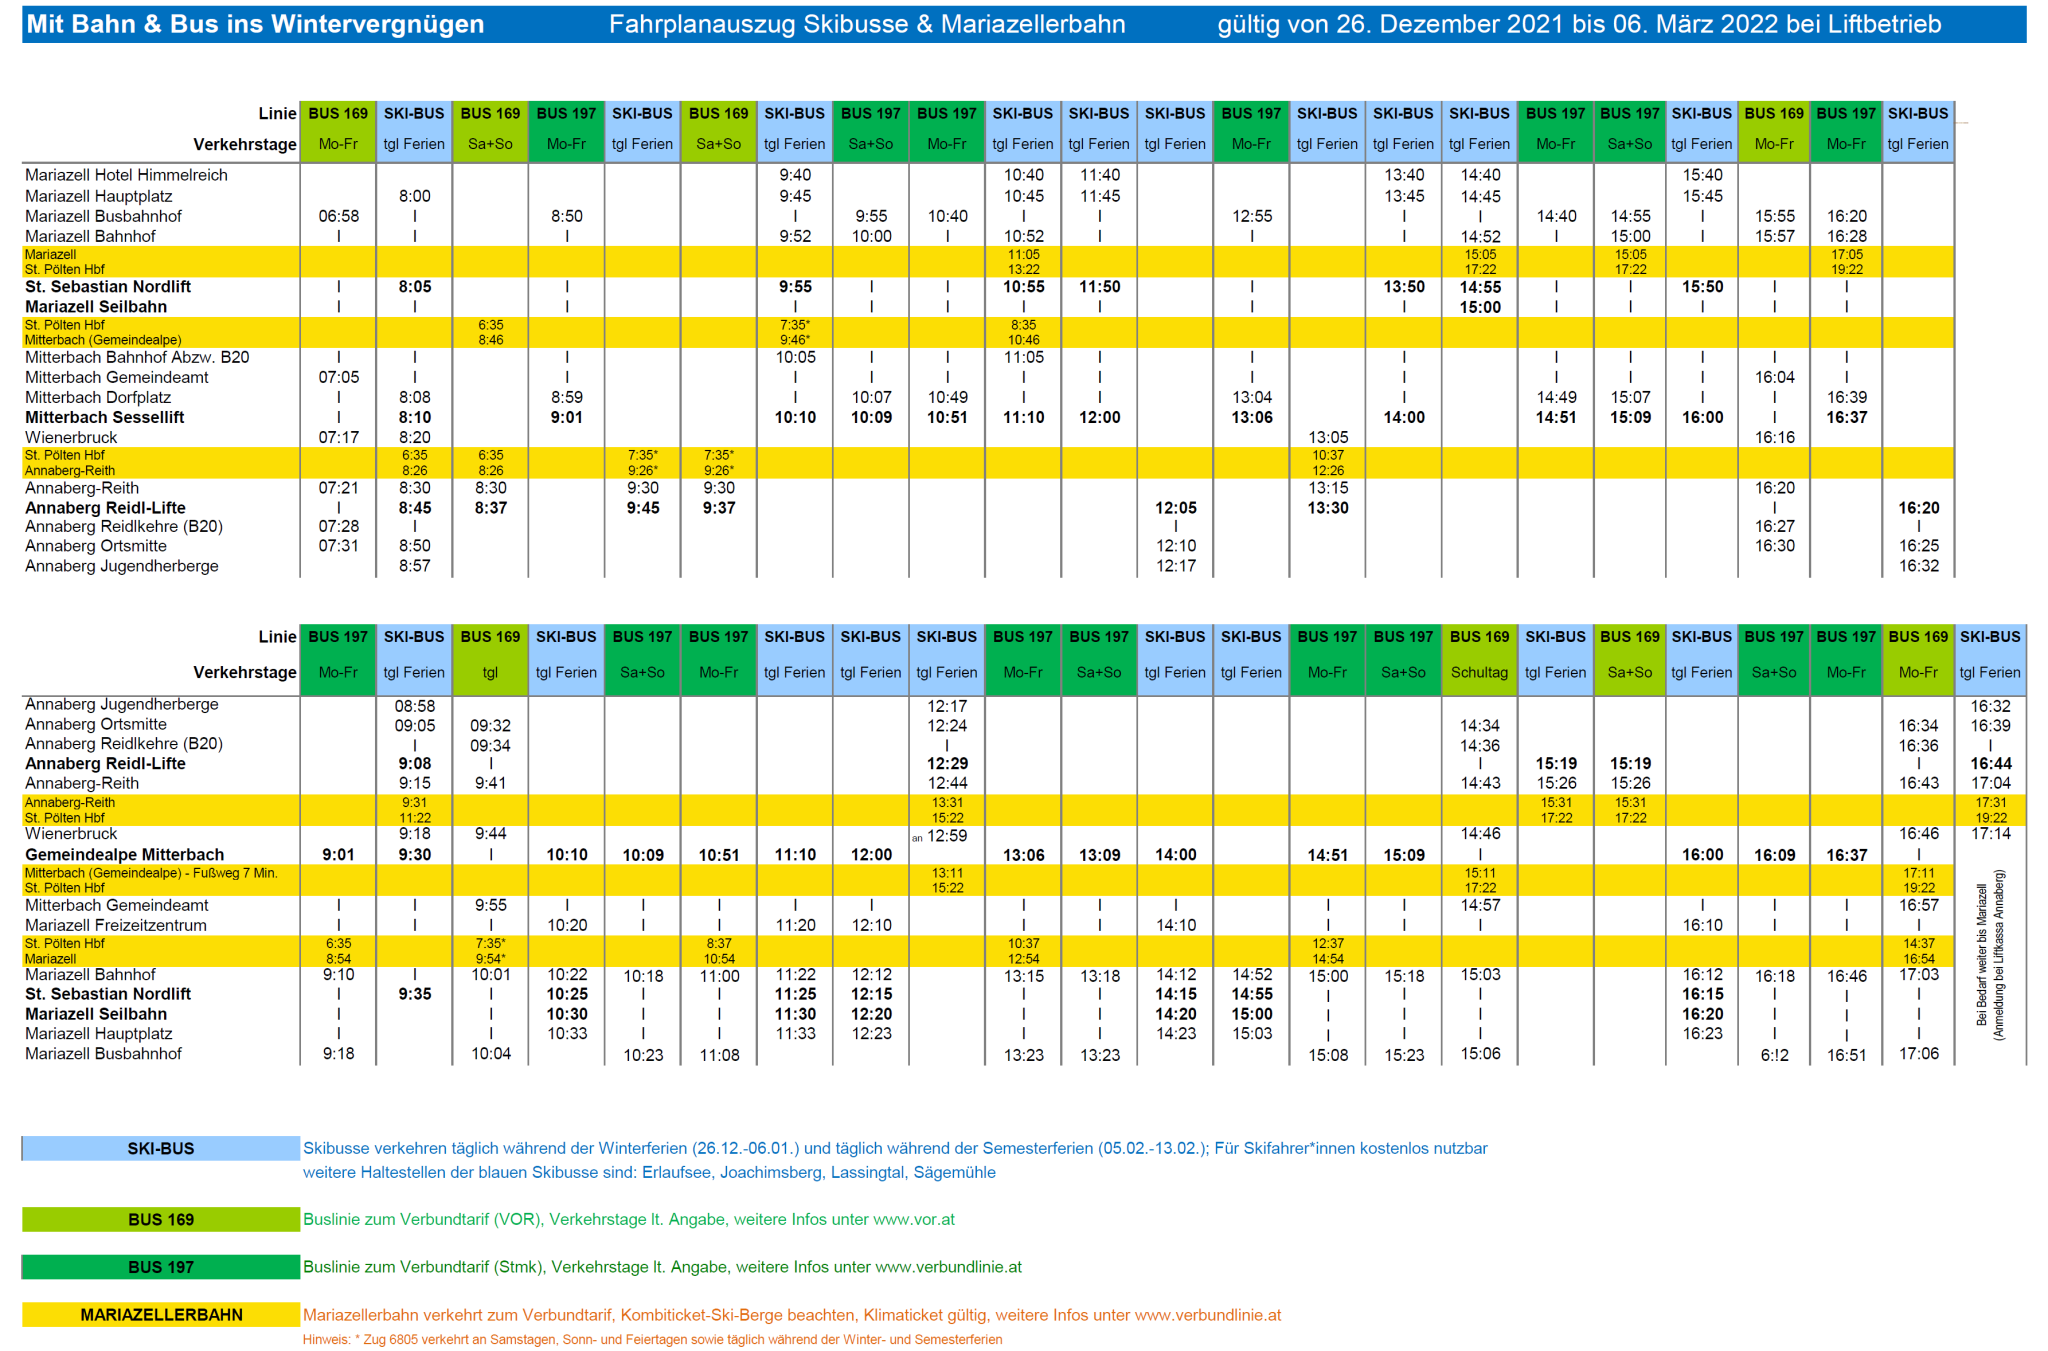Click the "Schultag" service day cell
Image resolution: width=2048 pixels, height=1351 pixels.
coord(1479,672)
